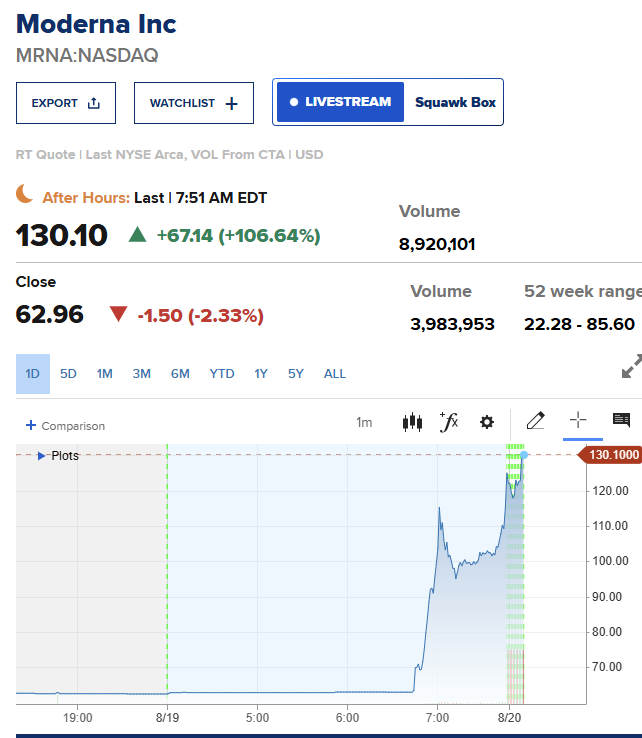Click the plus icon in WATCHLIST

[x=232, y=104]
